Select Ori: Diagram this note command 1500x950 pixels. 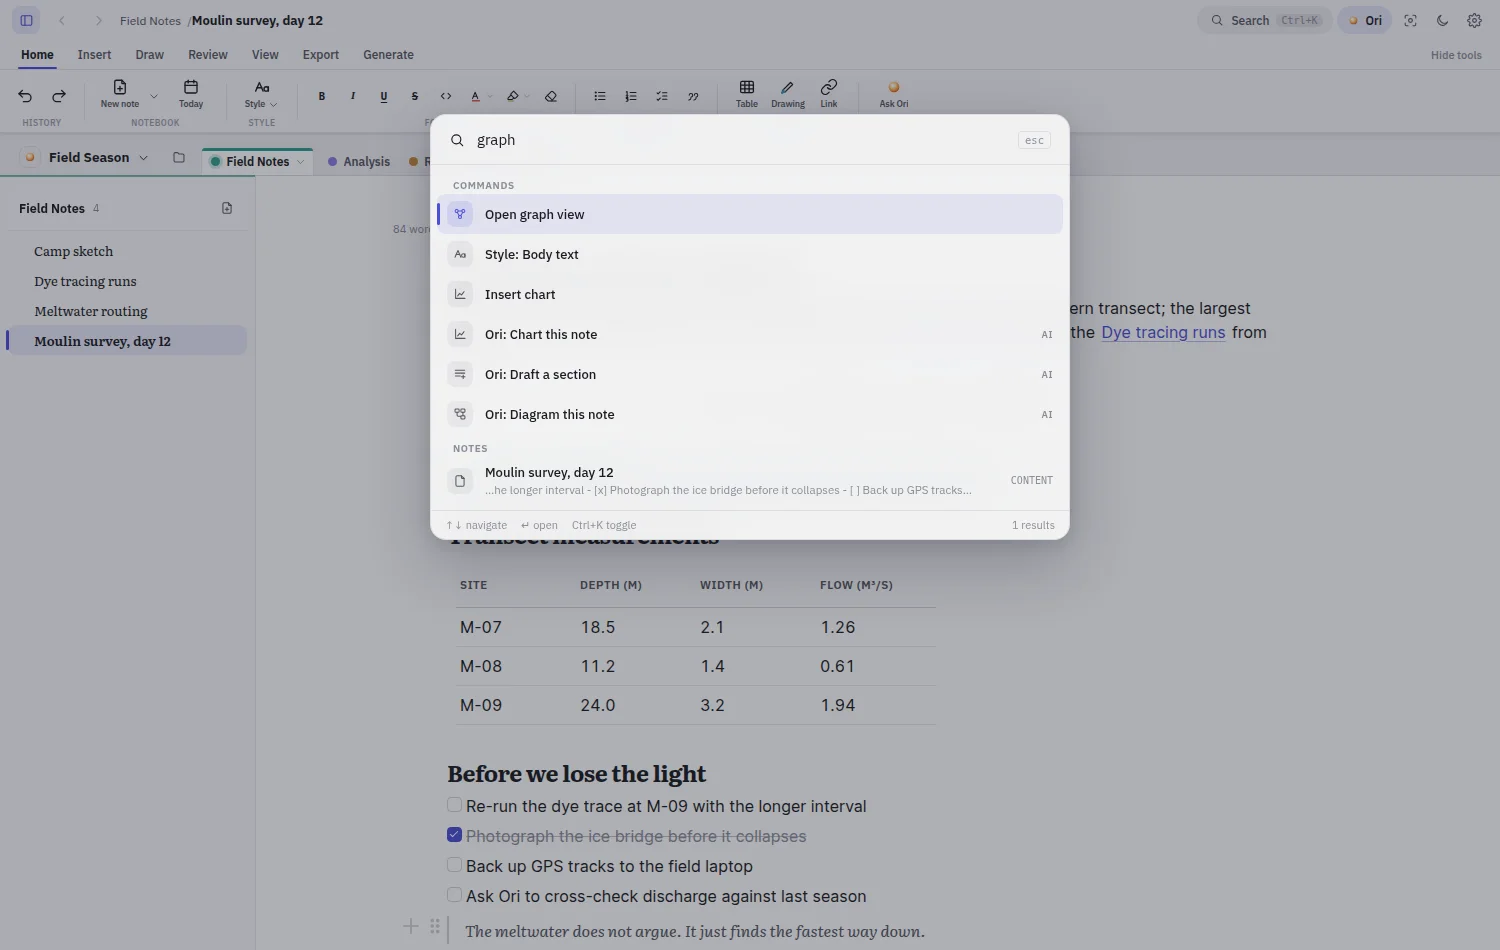click(750, 414)
